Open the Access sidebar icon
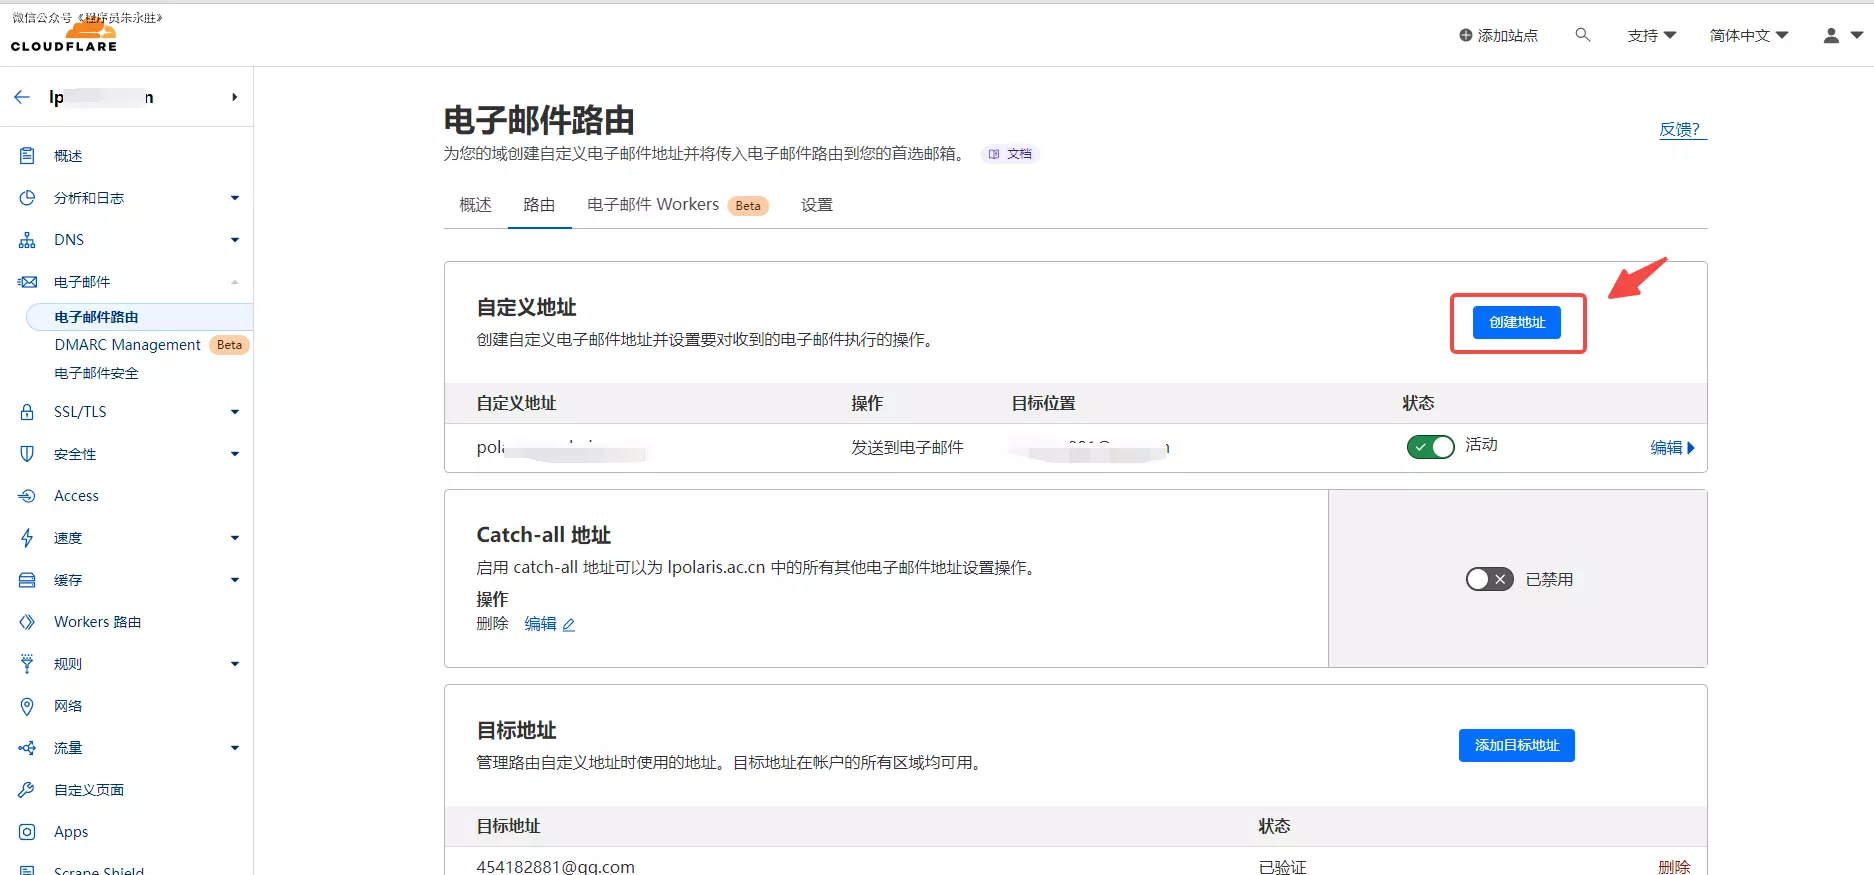 pyautogui.click(x=27, y=496)
